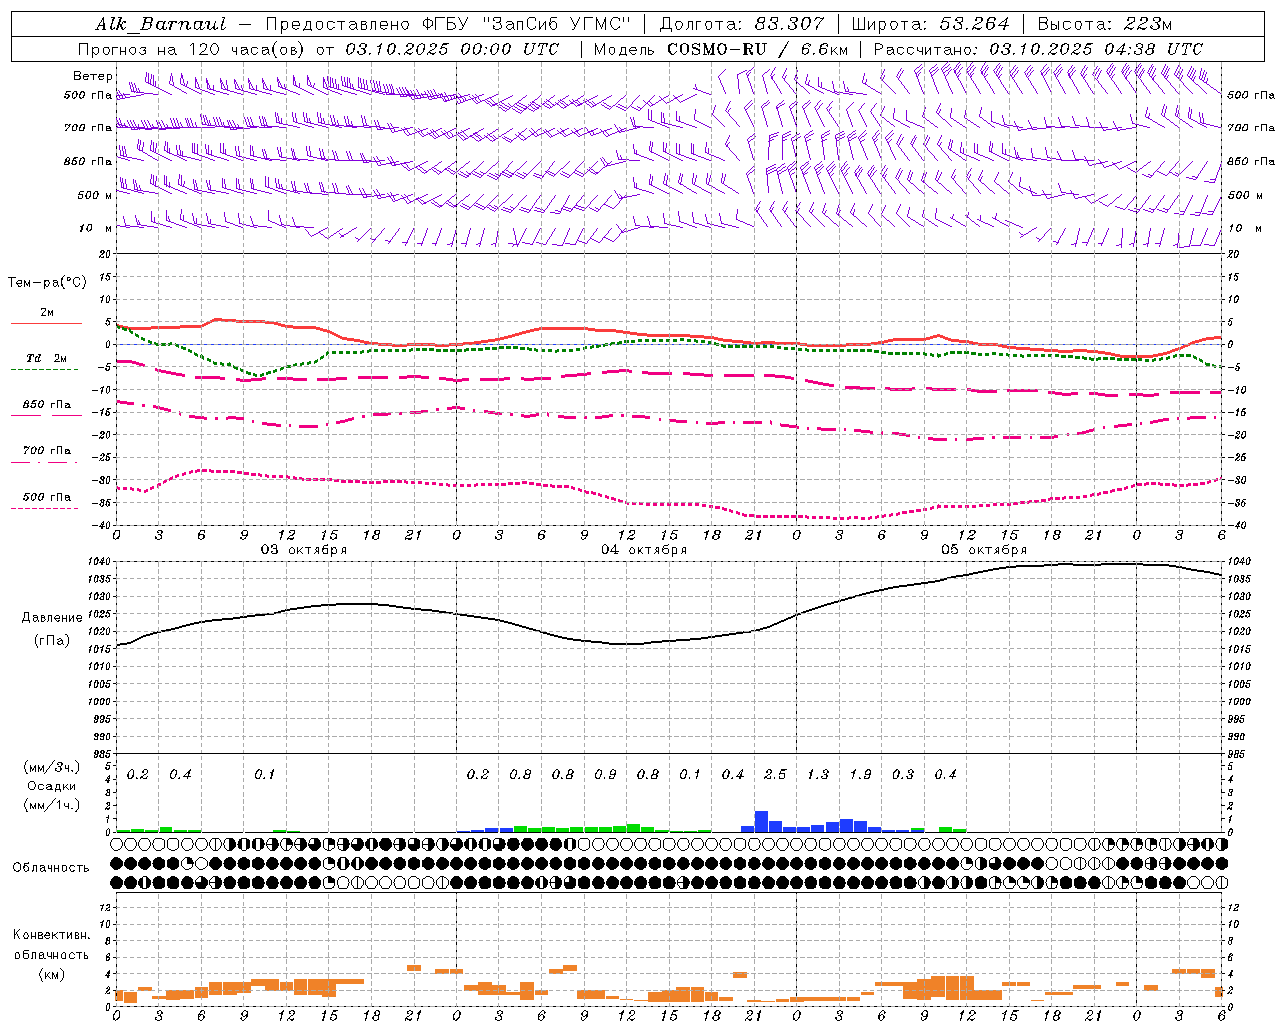This screenshot has width=1280, height=1024.
Task: Click the '(мм/3ч.)' precipitation unit label
Action: [x=52, y=768]
